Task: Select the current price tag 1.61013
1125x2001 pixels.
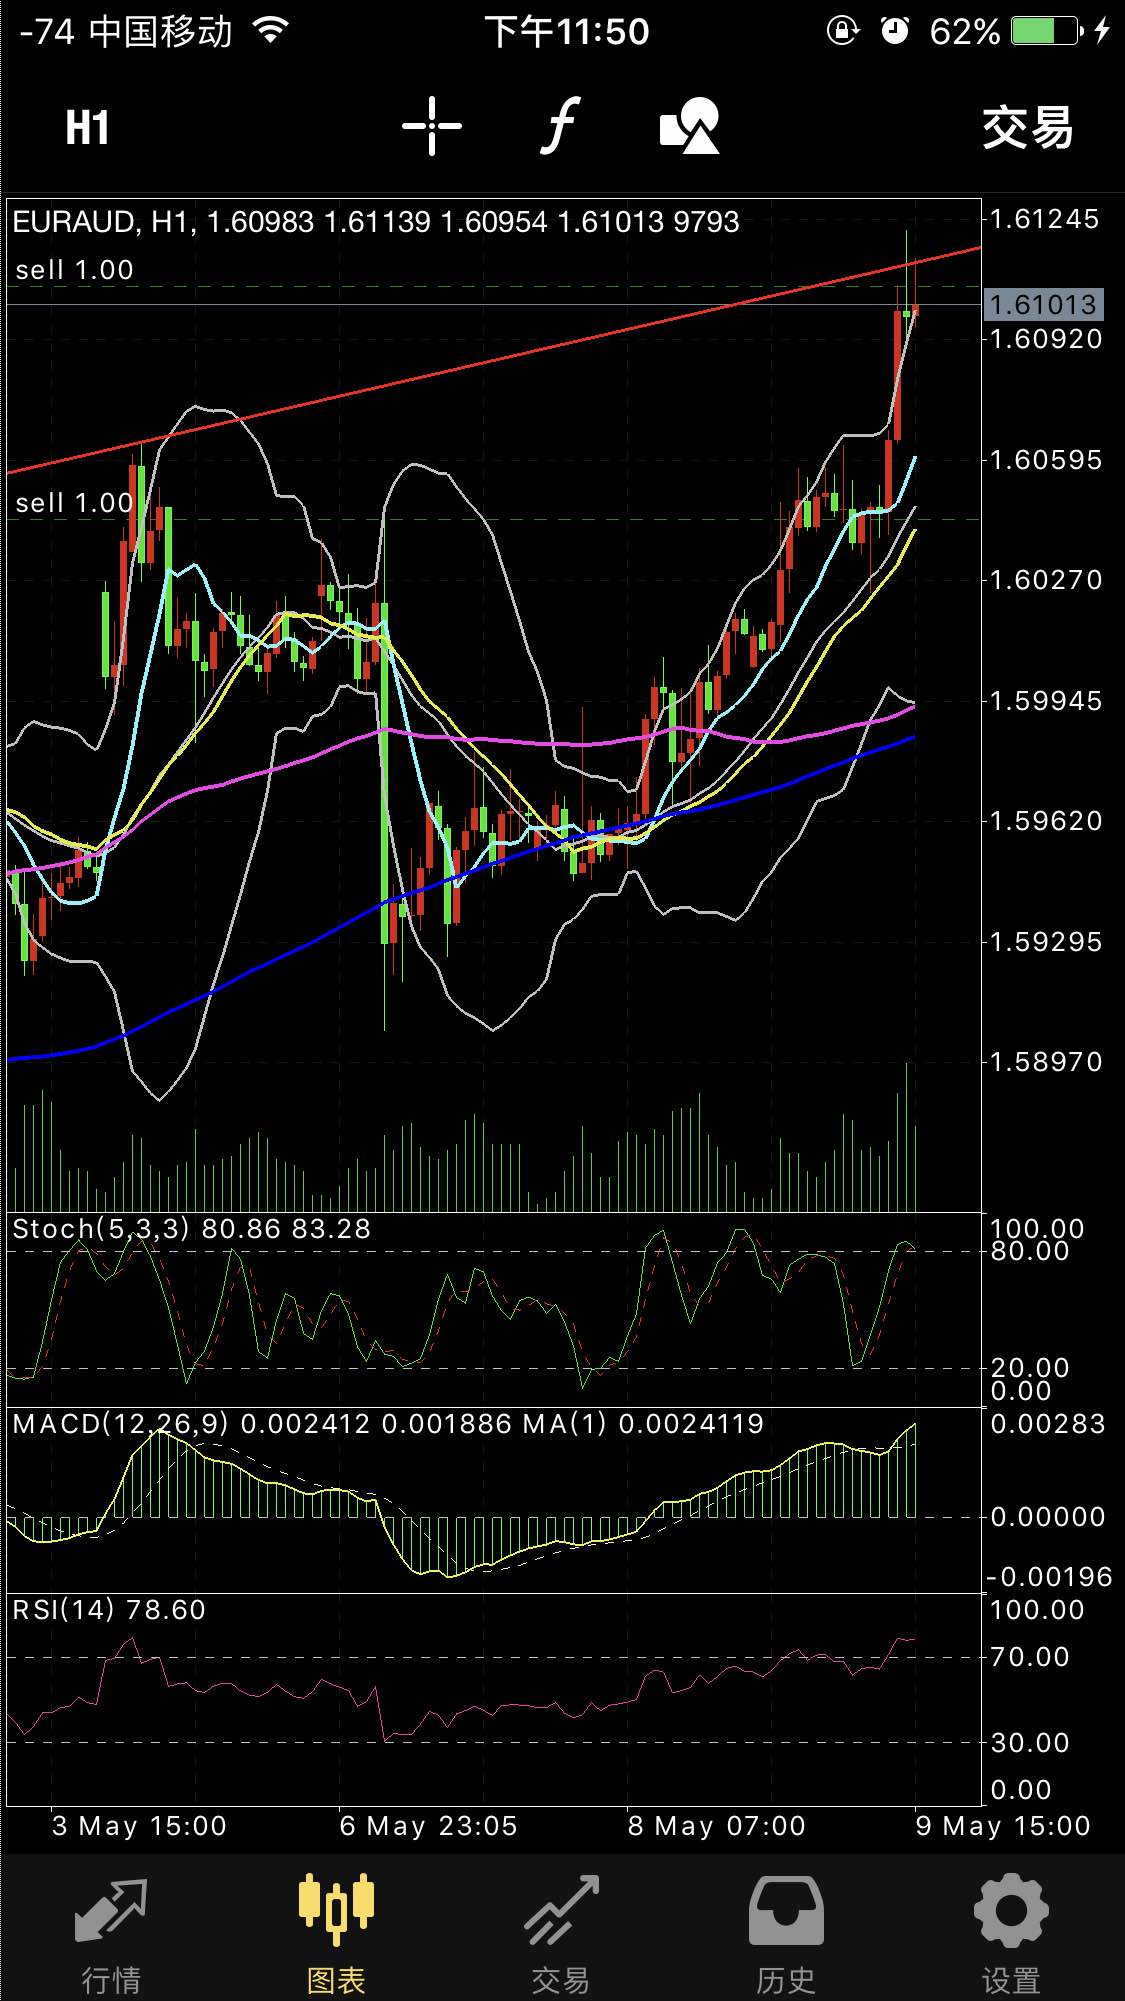Action: point(1044,304)
